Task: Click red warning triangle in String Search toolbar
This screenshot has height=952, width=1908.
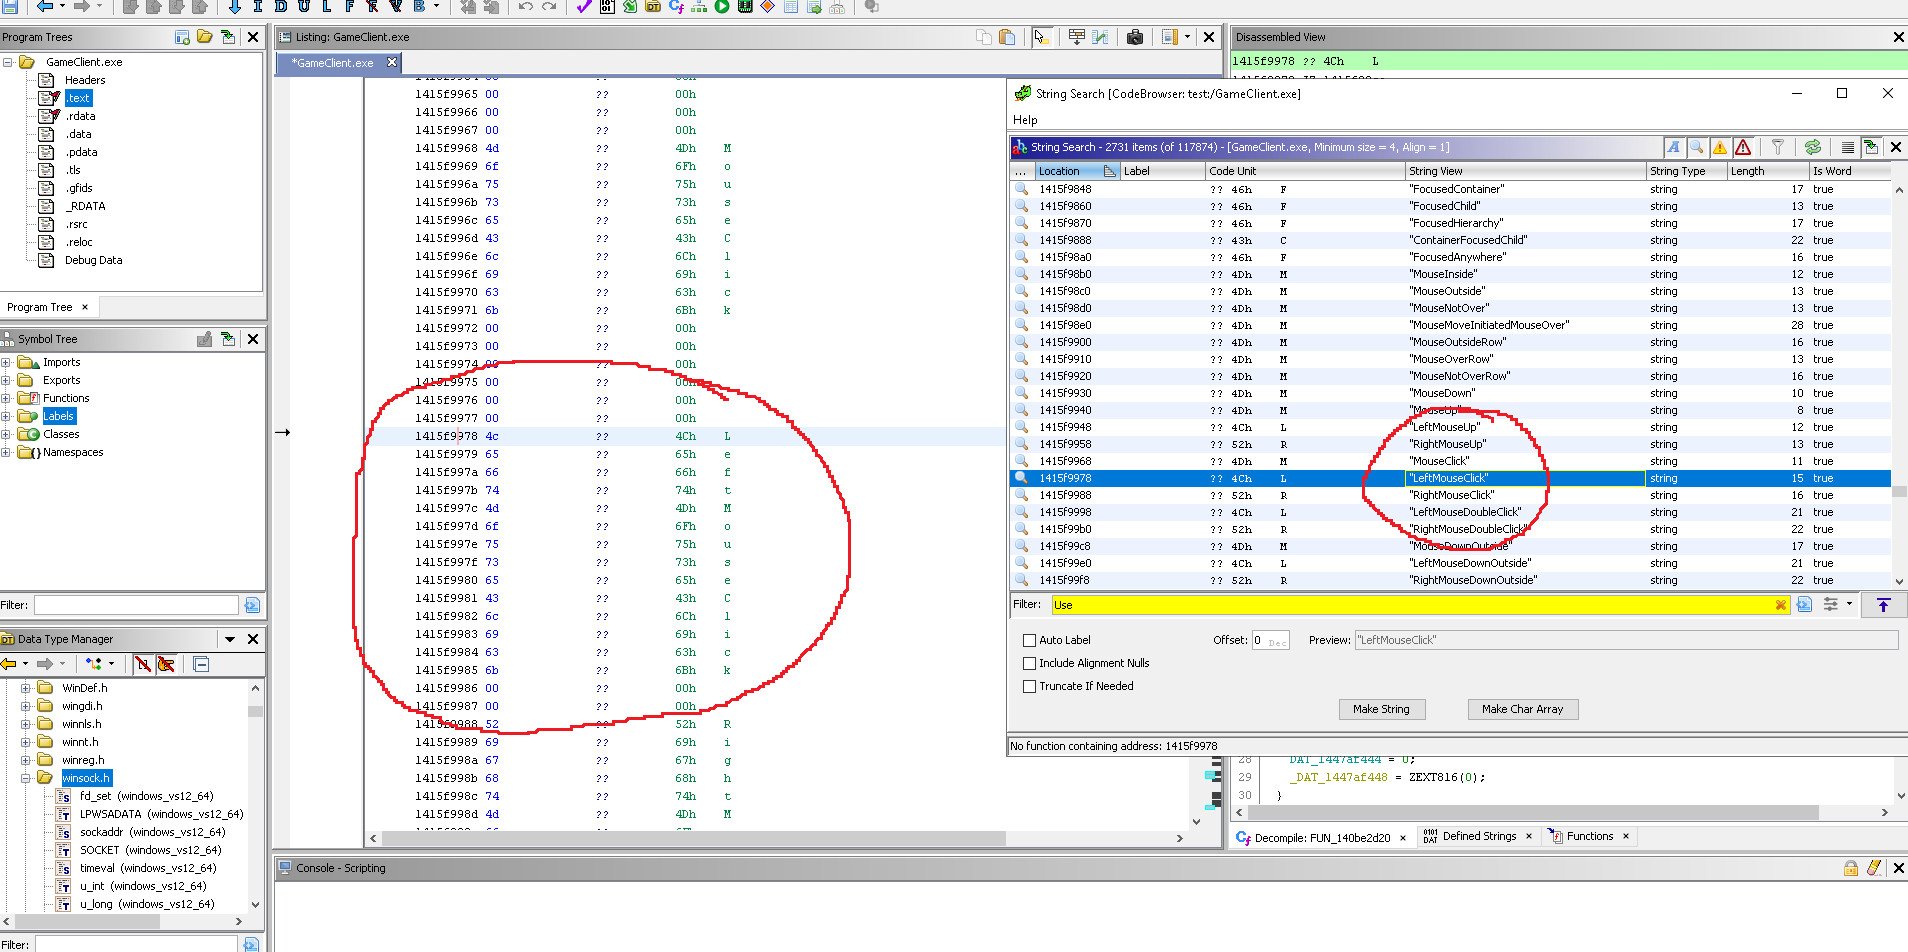Action: pyautogui.click(x=1743, y=147)
